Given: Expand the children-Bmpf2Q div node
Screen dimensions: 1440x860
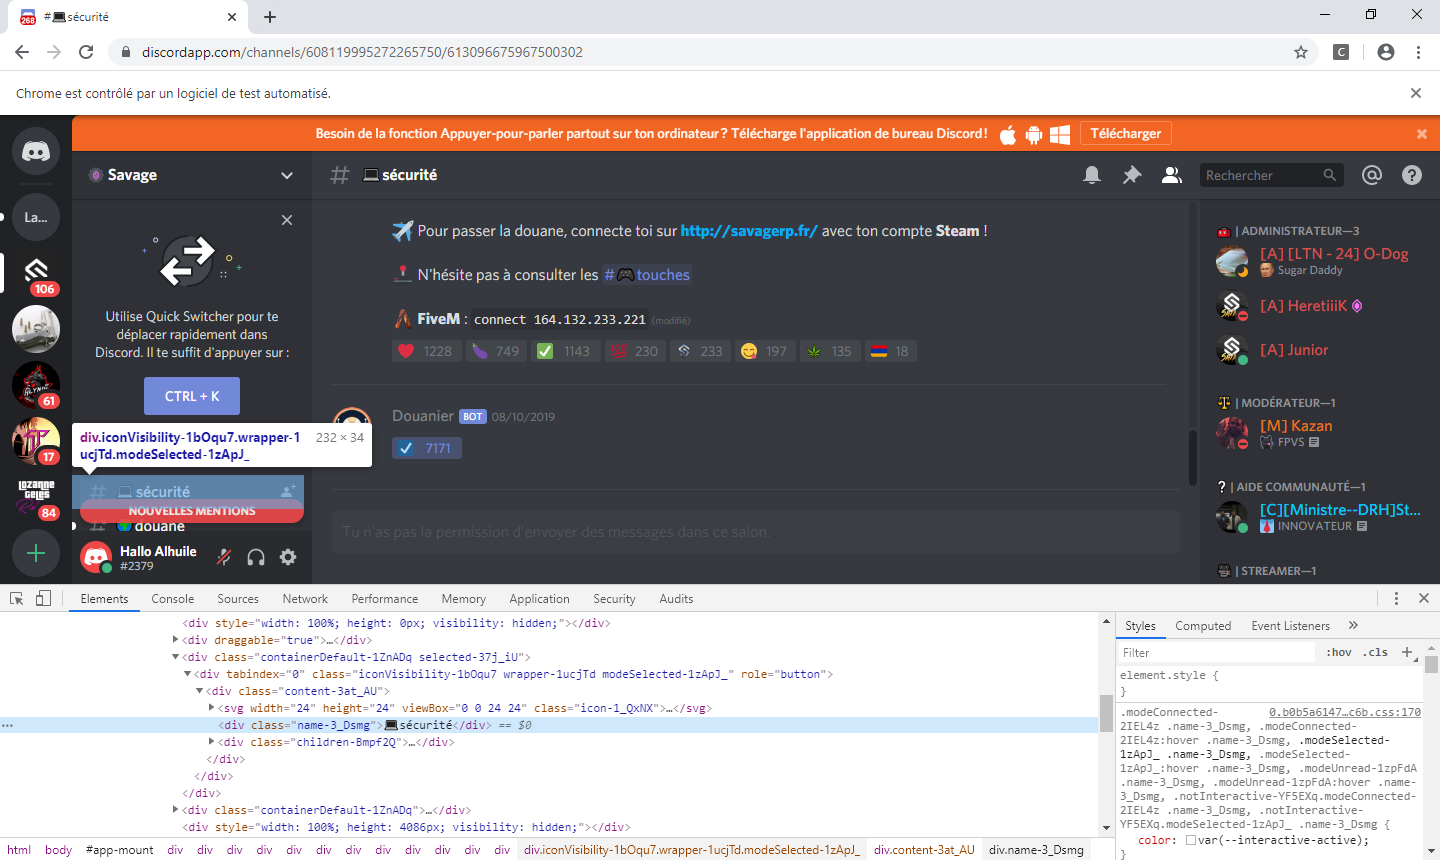Looking at the screenshot, I should [x=211, y=742].
